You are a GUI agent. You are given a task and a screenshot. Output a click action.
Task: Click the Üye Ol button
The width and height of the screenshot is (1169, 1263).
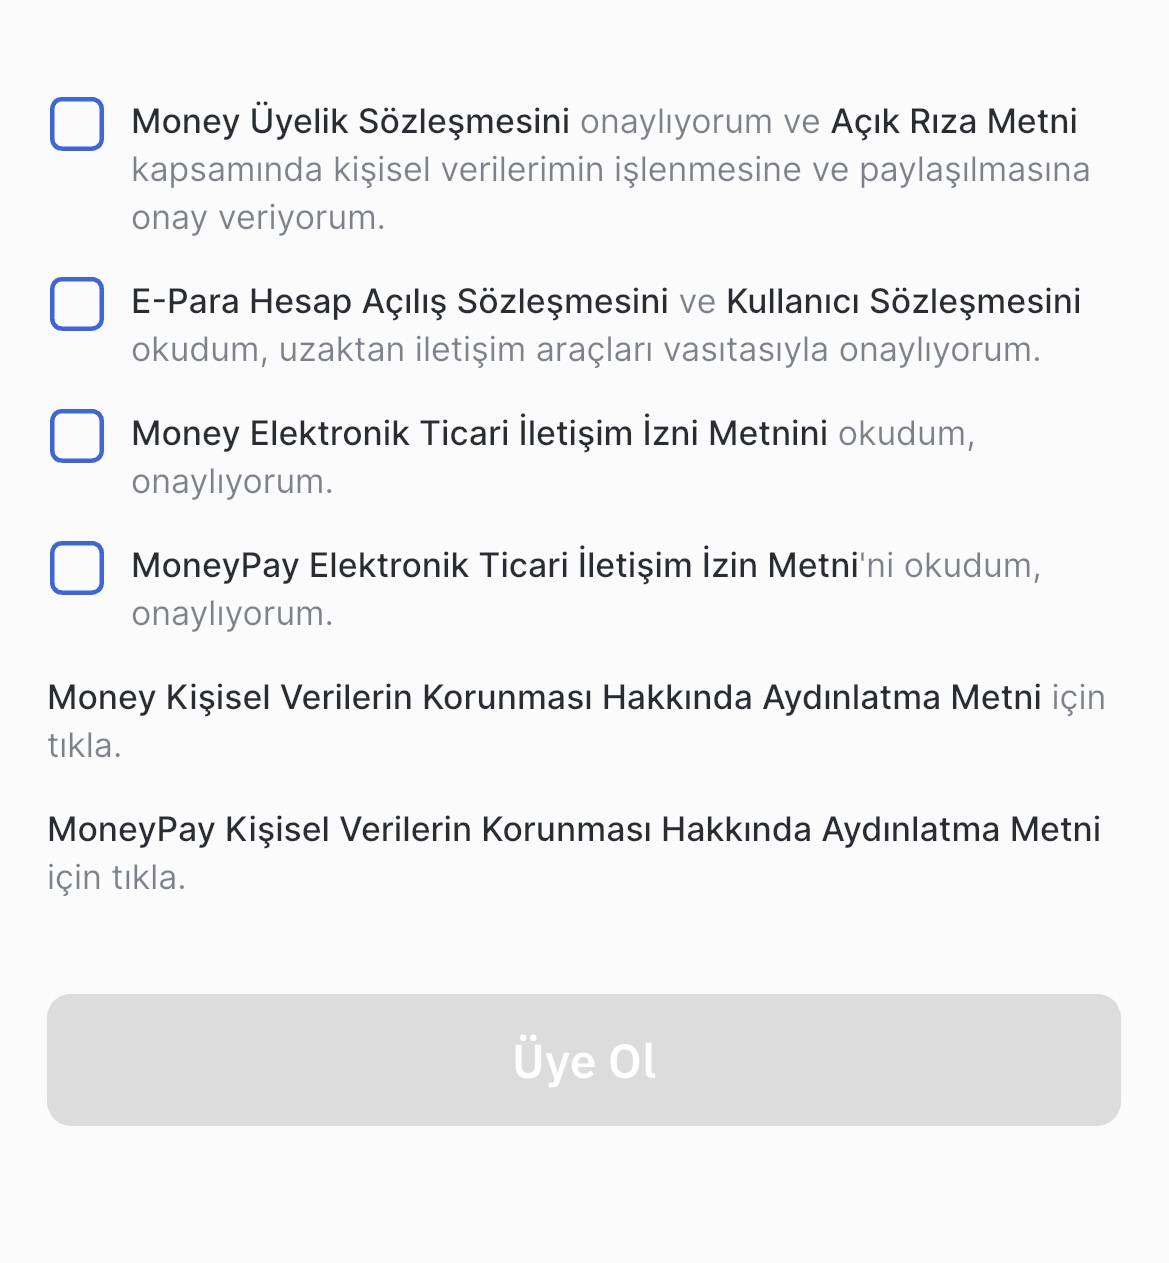point(584,1060)
